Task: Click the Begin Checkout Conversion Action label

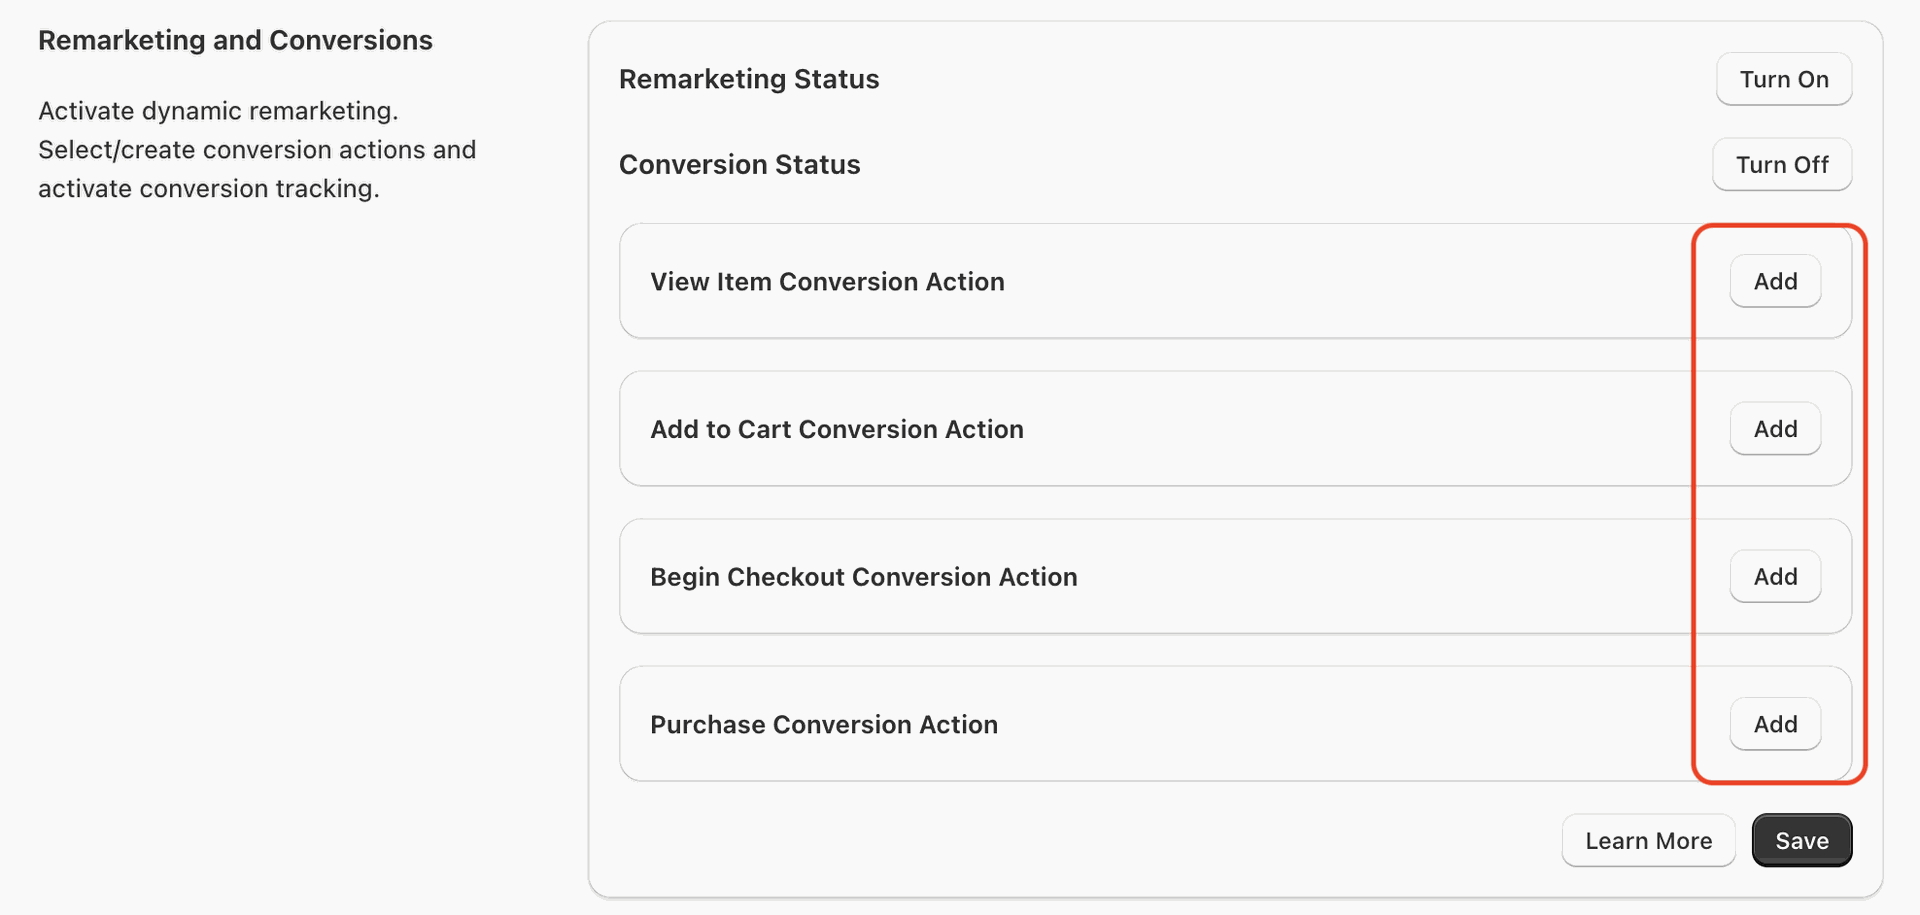Action: pos(863,577)
